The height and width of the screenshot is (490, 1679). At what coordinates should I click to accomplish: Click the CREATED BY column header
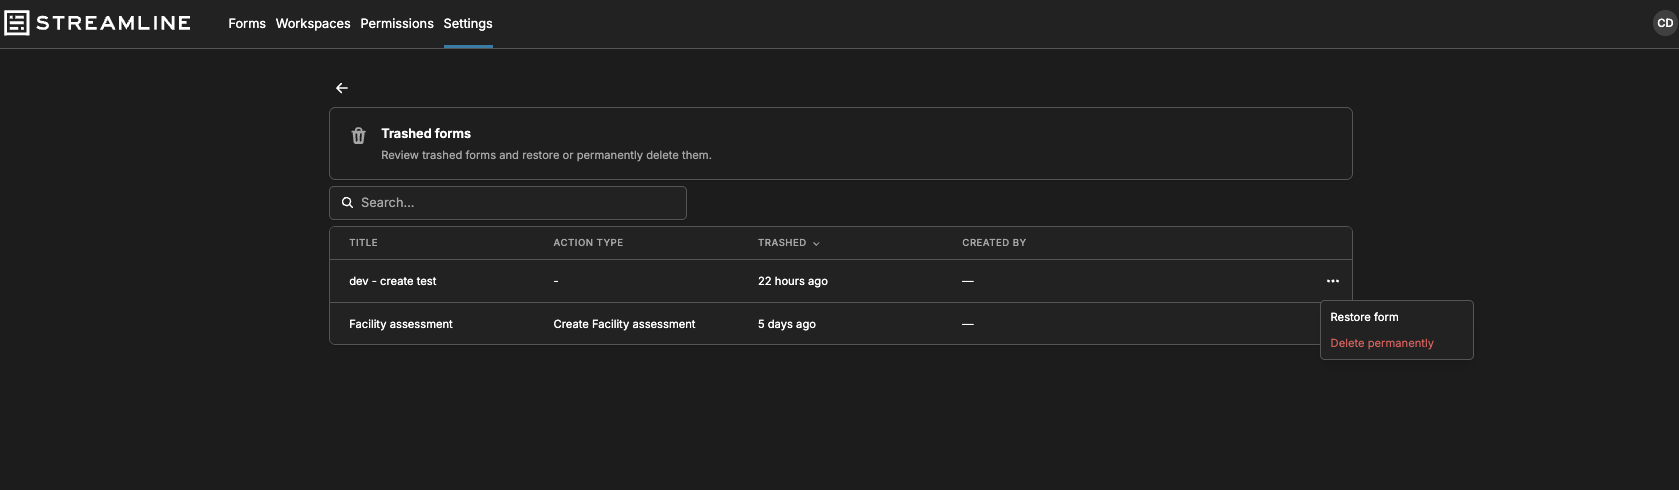[994, 243]
